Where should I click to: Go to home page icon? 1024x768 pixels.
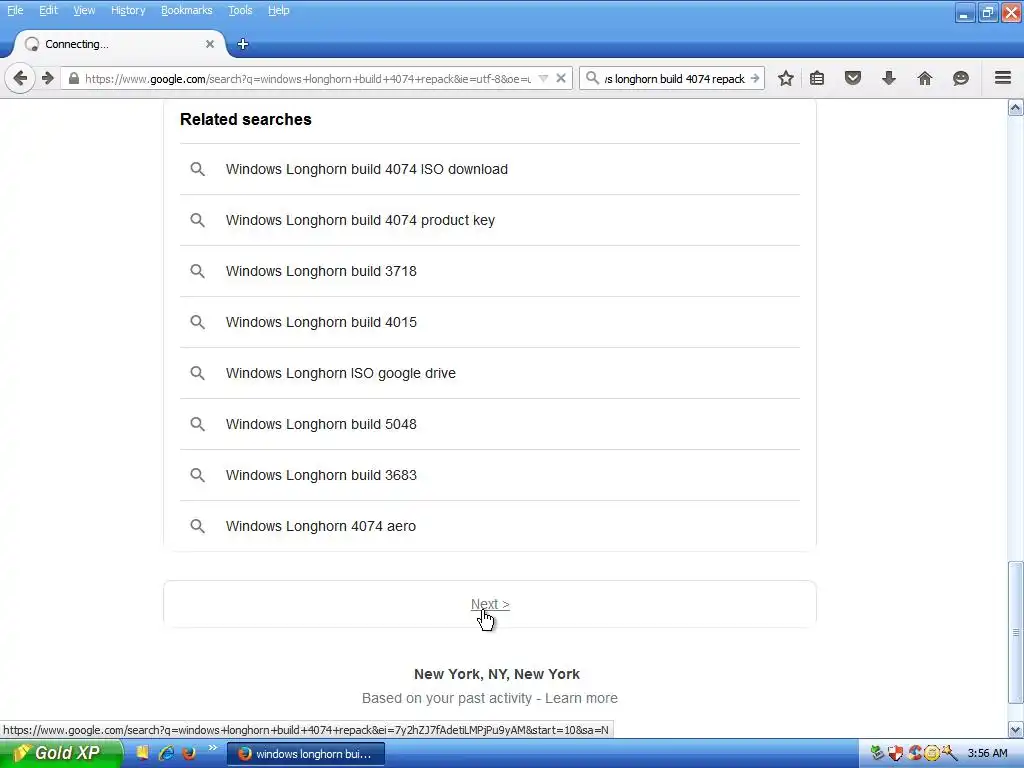[x=924, y=78]
